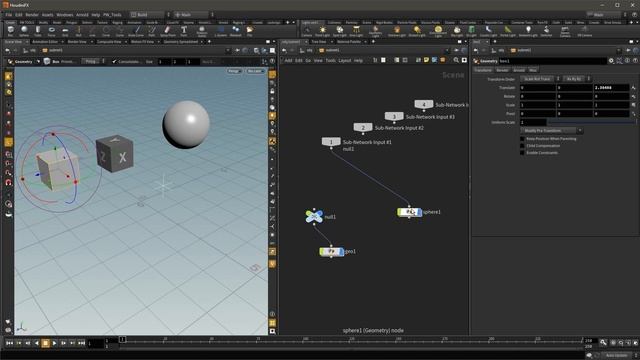Click the network editor find magnifier icon

[456, 60]
